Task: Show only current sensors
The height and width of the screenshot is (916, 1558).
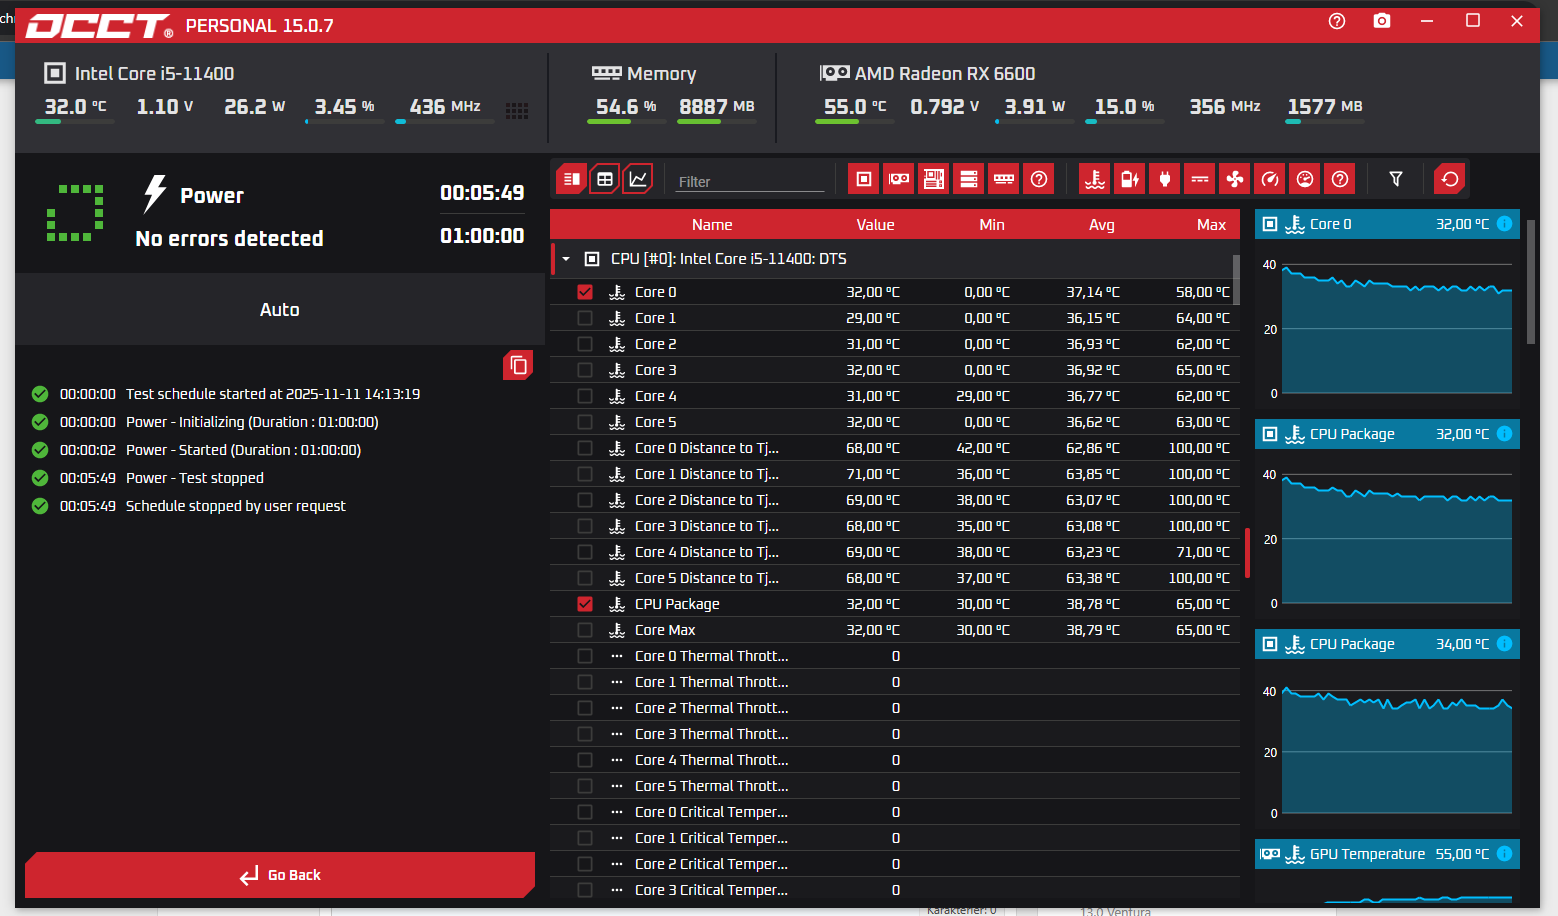Action: 1200,179
